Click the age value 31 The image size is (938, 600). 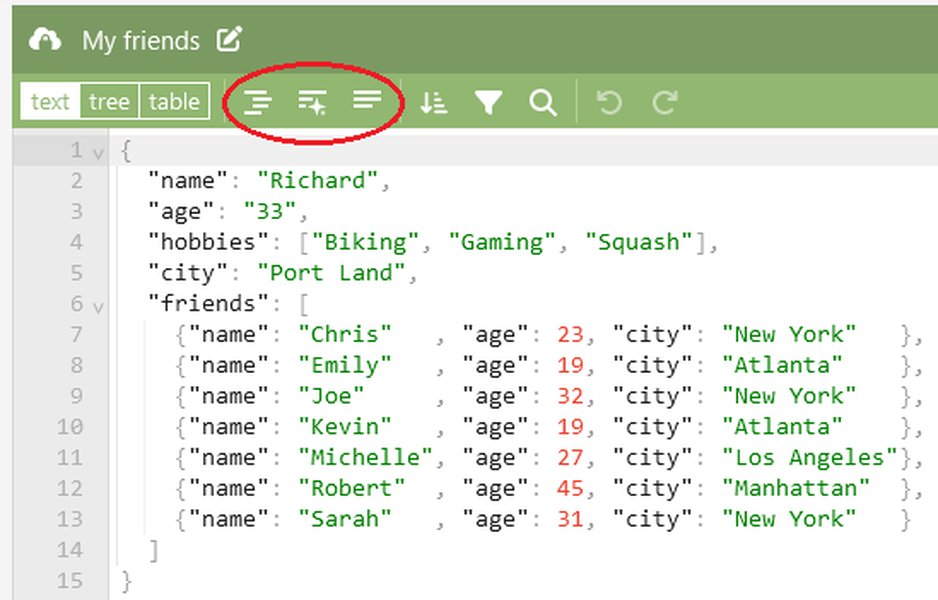pyautogui.click(x=570, y=519)
